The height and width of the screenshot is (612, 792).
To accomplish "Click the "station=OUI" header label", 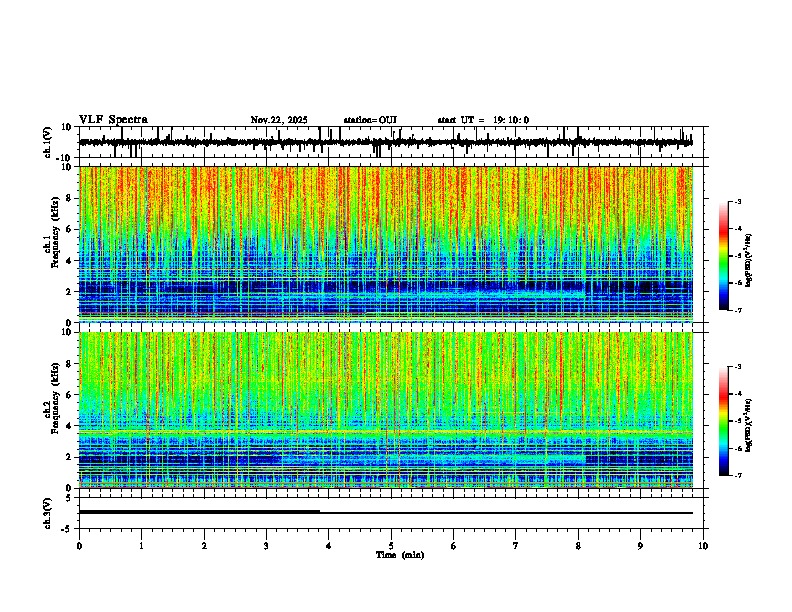I will pyautogui.click(x=370, y=120).
